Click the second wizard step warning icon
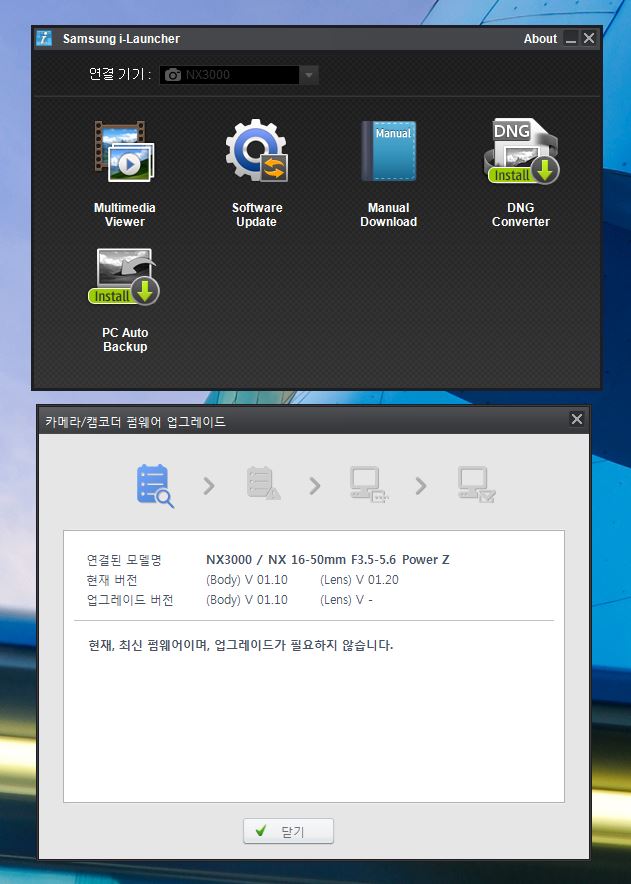The height and width of the screenshot is (884, 631). pos(263,485)
